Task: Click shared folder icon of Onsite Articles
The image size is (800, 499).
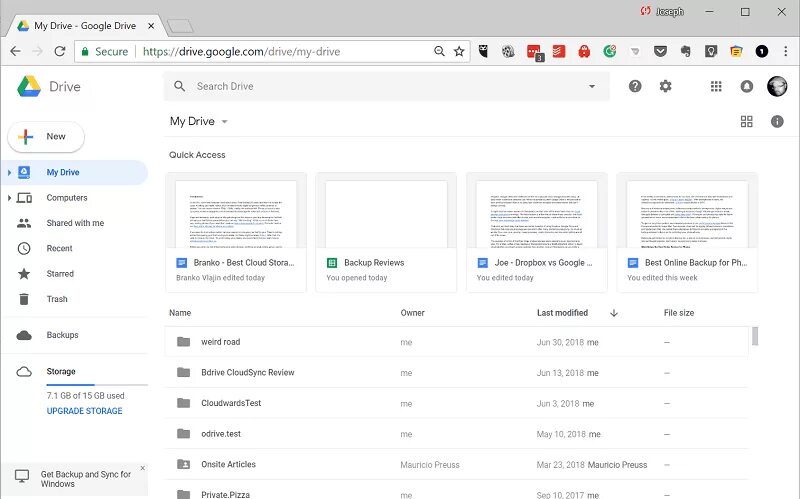Action: pyautogui.click(x=183, y=464)
